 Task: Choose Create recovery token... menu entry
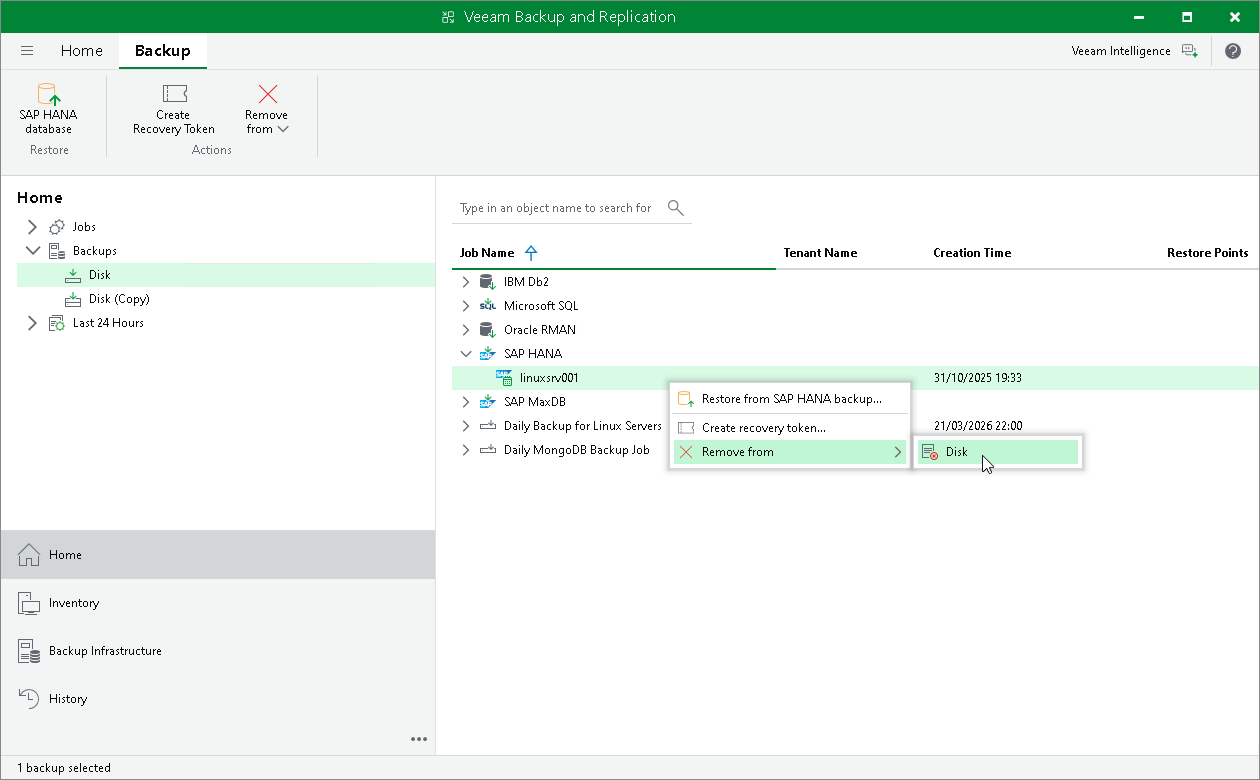[x=790, y=428]
